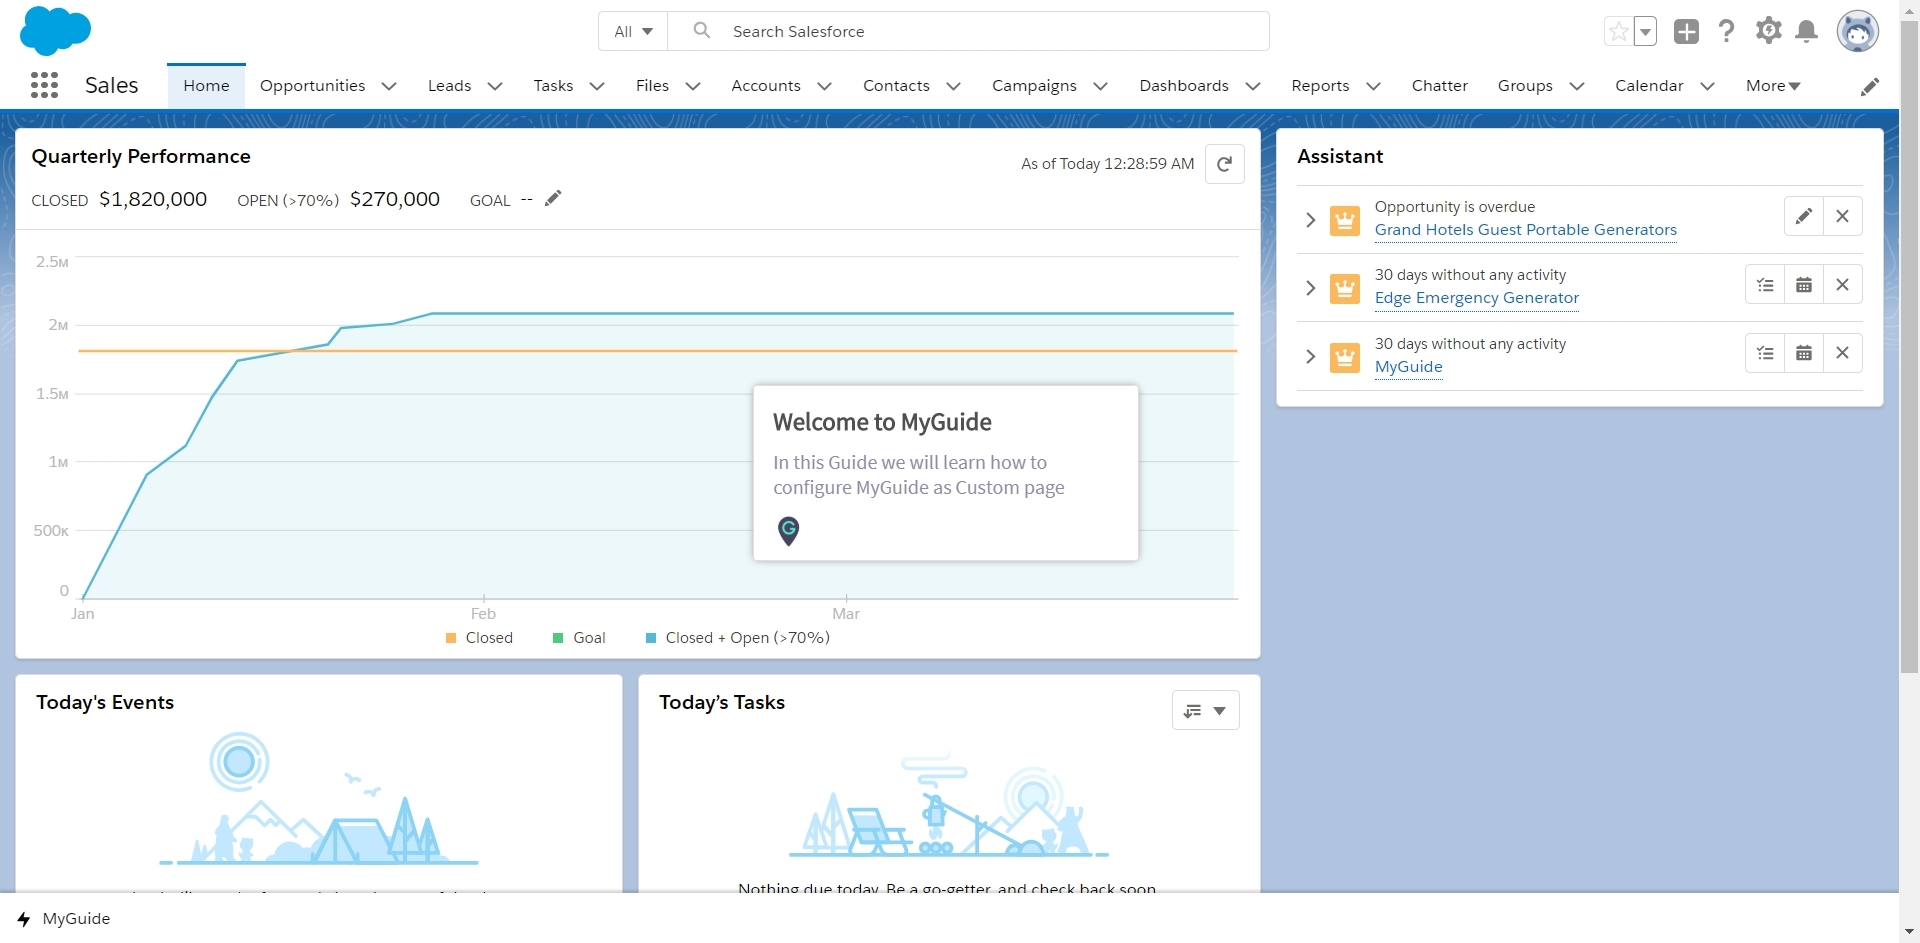This screenshot has width=1920, height=943.
Task: Open the notifications bell
Action: pyautogui.click(x=1806, y=31)
